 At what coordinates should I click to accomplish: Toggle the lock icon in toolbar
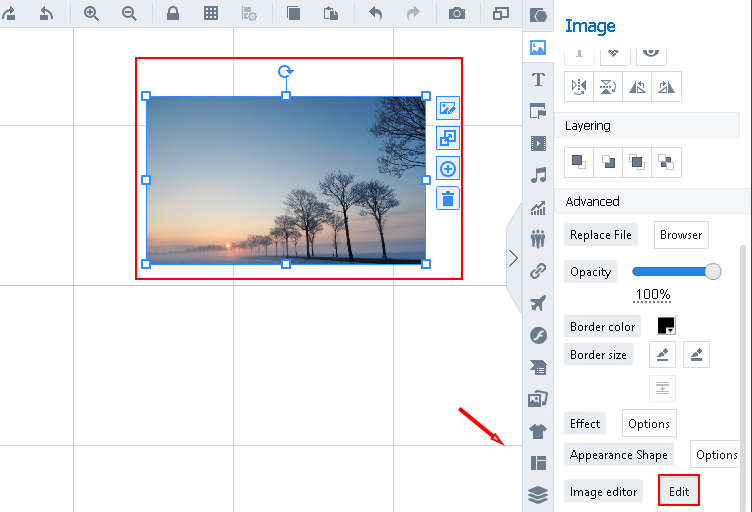pyautogui.click(x=173, y=13)
